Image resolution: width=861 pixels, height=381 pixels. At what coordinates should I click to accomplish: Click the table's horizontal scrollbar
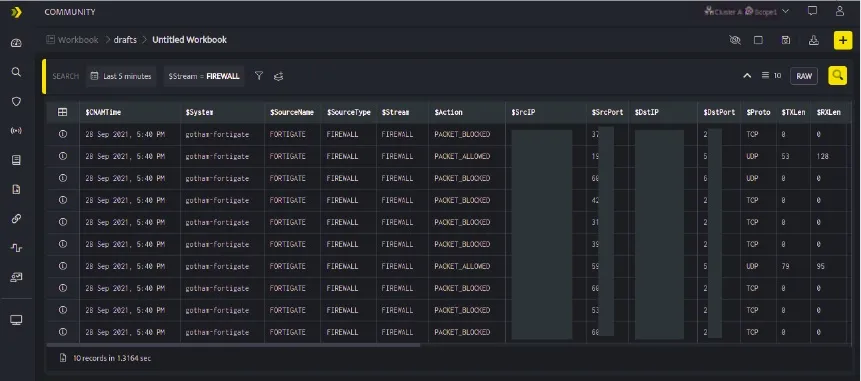coord(233,345)
